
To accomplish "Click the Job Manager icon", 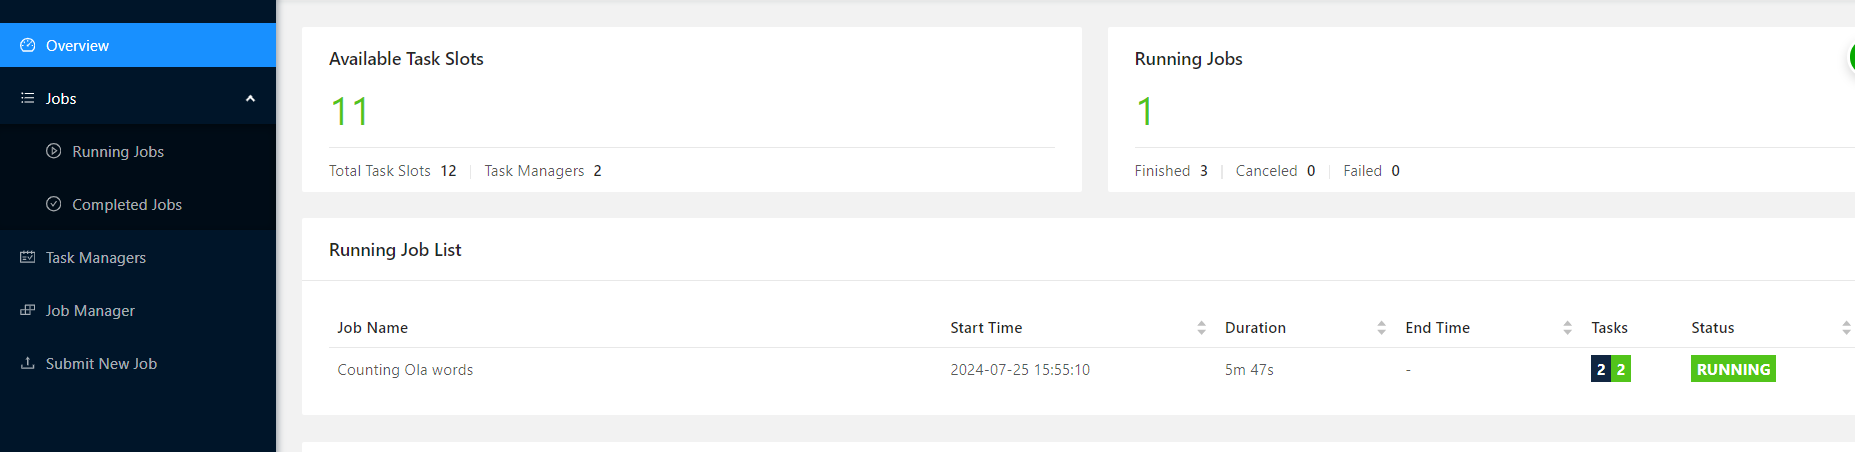I will tap(28, 310).
